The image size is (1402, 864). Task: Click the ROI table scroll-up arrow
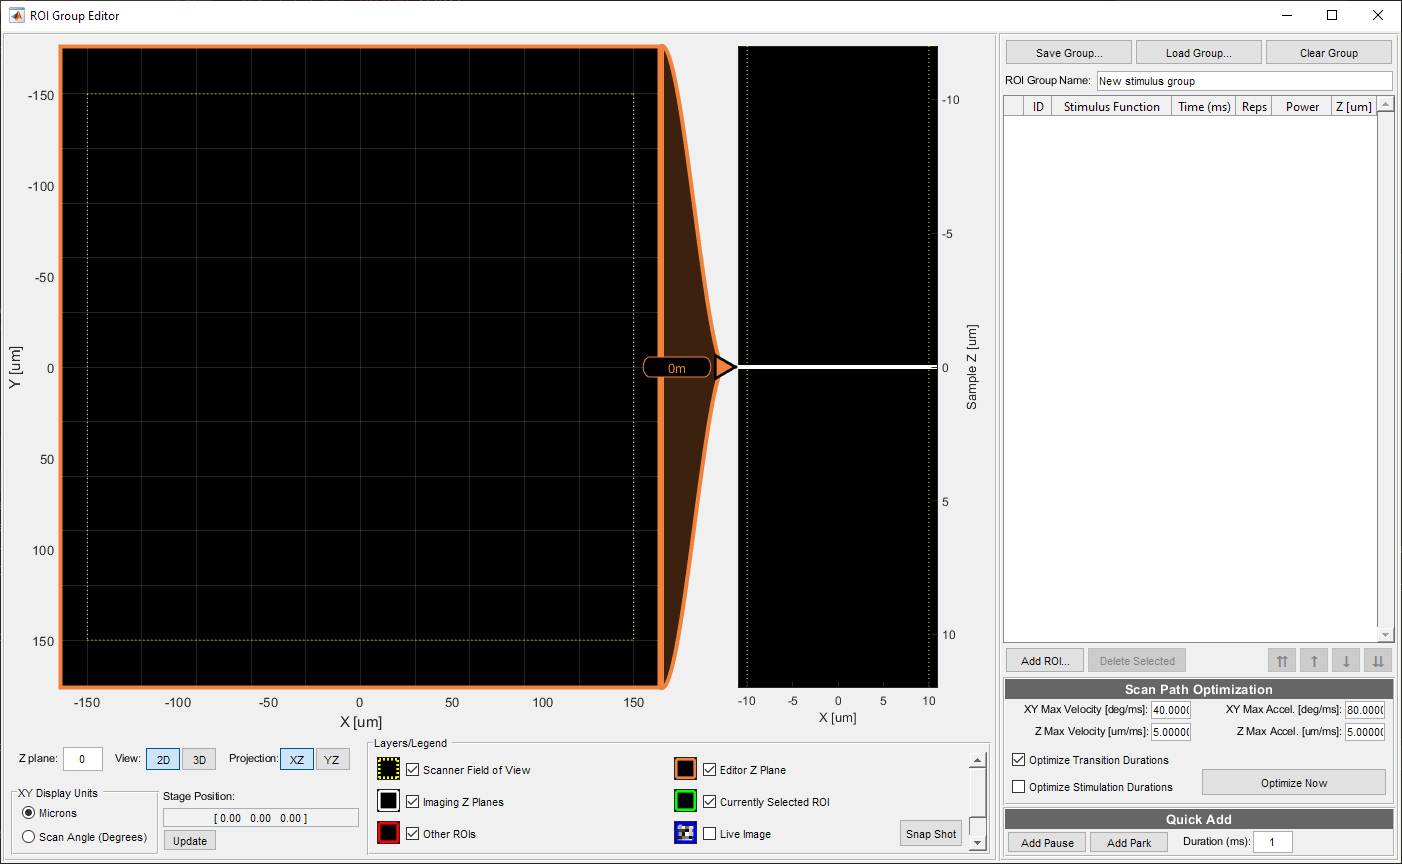click(x=1385, y=105)
